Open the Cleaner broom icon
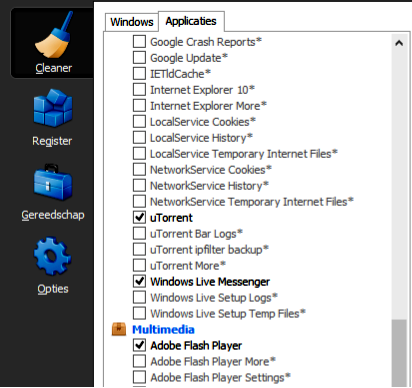This screenshot has width=412, height=388. 53,35
